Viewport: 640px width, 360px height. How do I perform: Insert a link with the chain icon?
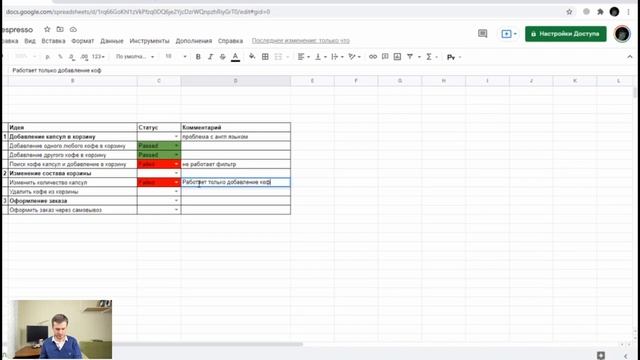tap(373, 57)
